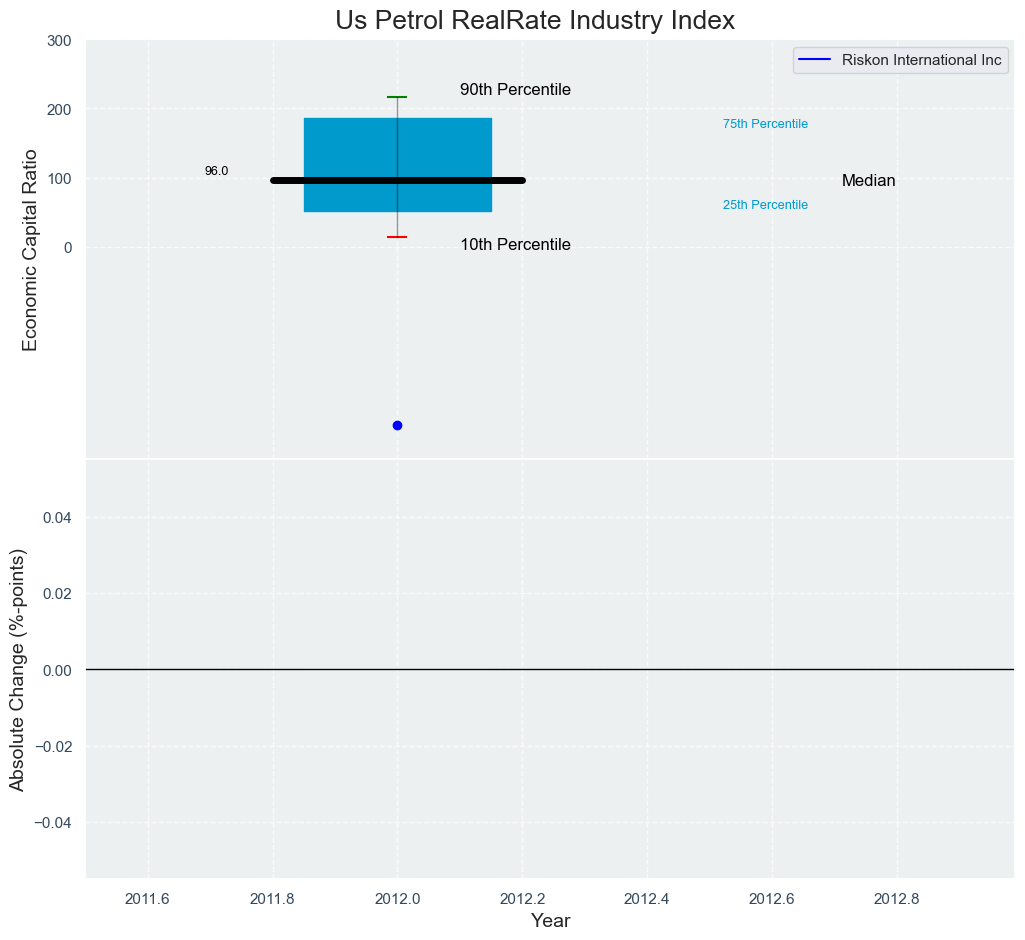
Task: Click the 0.04 tick in lower chart
Action: [x=59, y=517]
